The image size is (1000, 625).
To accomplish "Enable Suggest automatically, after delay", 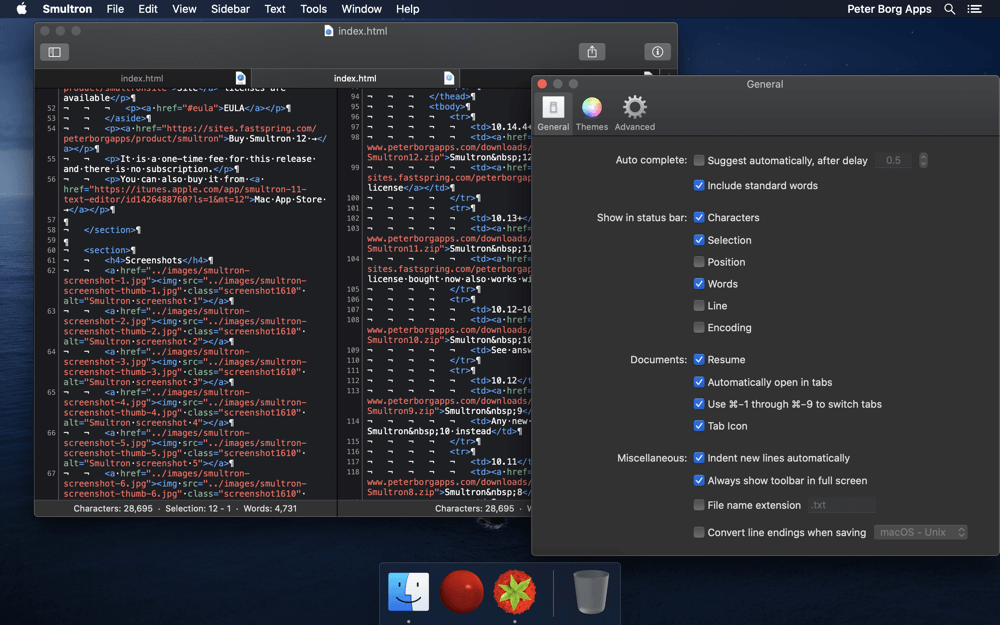I will (699, 160).
